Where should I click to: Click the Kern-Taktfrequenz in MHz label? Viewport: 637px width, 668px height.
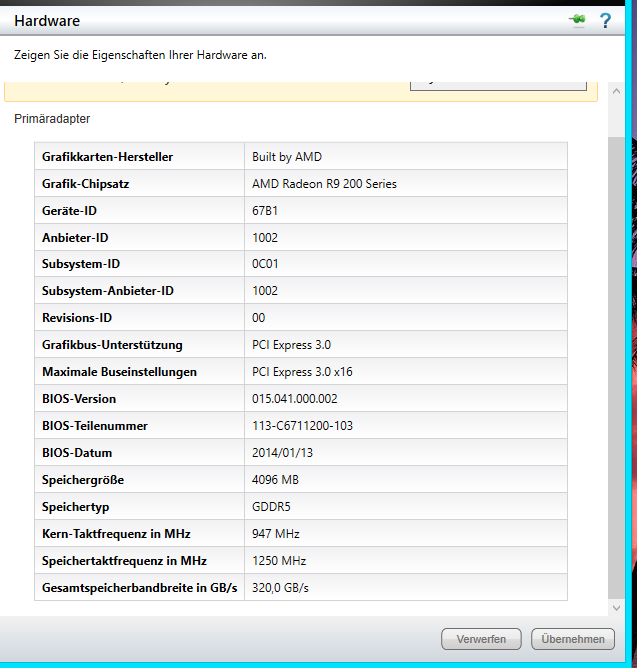pos(116,534)
